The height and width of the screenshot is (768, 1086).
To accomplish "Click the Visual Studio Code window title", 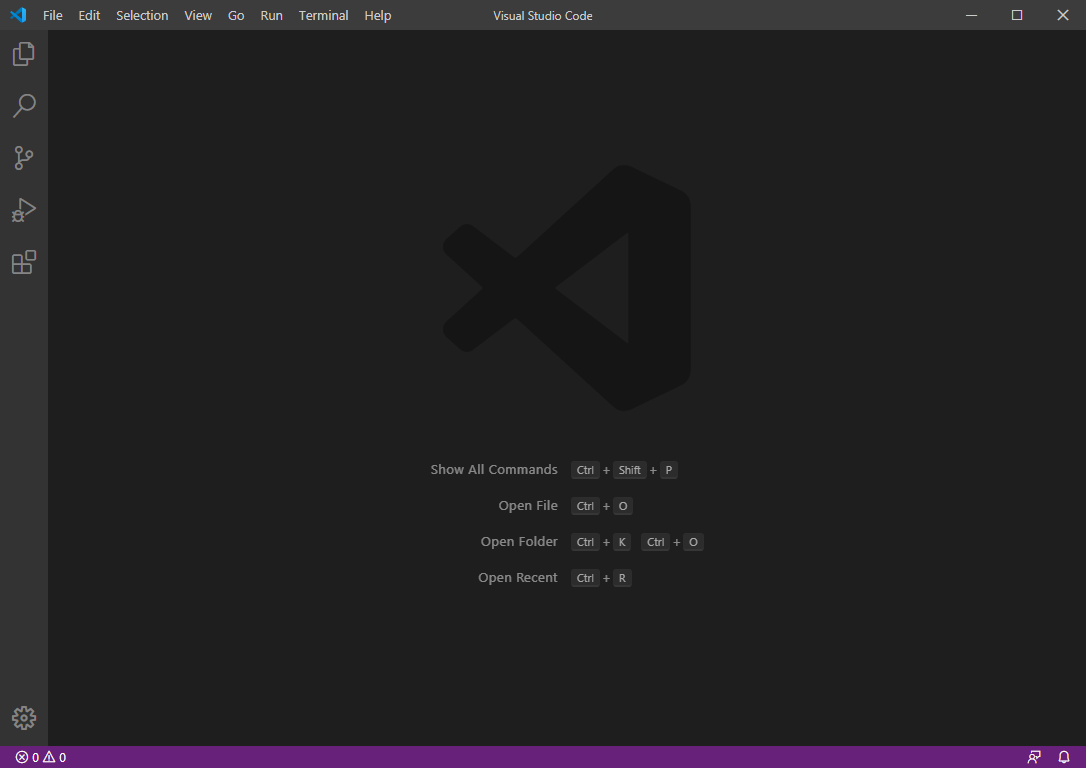I will (x=543, y=15).
